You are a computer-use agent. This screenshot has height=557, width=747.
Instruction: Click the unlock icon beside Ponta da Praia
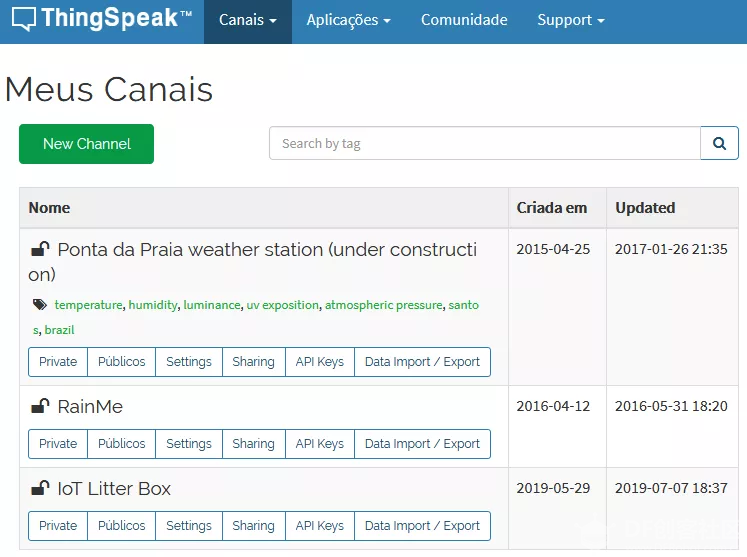point(40,249)
